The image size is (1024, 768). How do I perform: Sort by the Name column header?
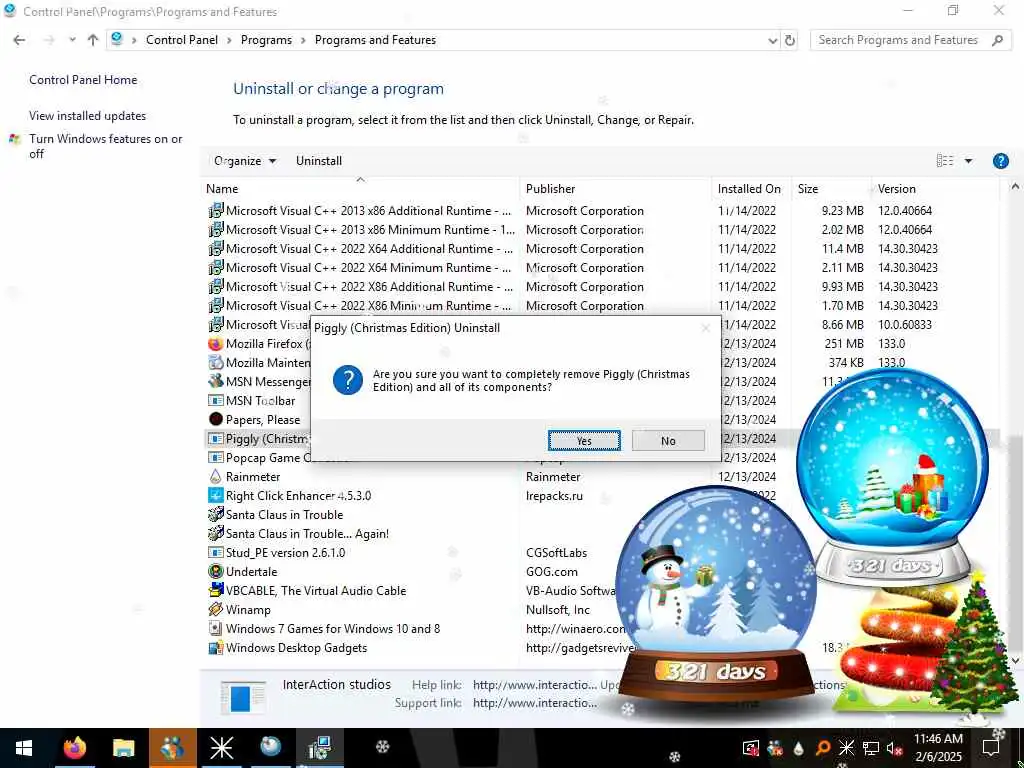(360, 189)
